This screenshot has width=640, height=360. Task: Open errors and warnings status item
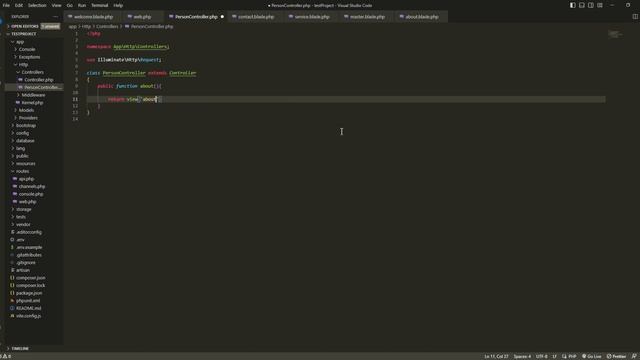click(6, 356)
